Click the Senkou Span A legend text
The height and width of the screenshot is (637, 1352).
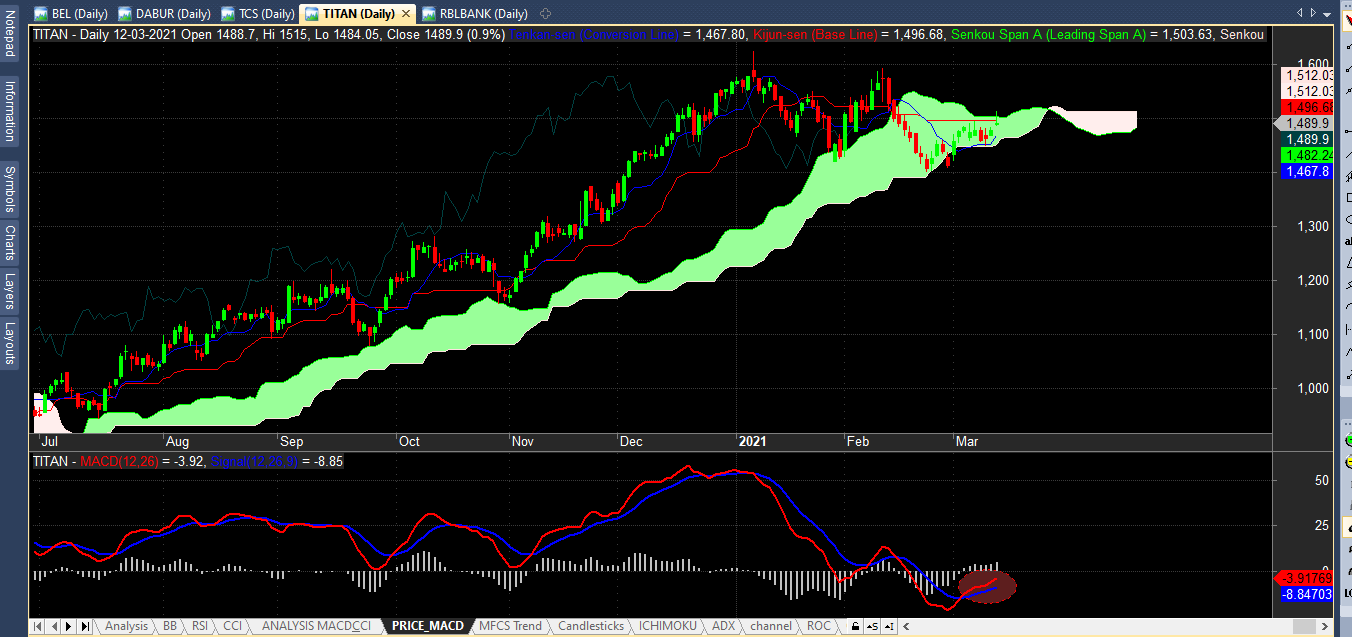coord(1049,34)
